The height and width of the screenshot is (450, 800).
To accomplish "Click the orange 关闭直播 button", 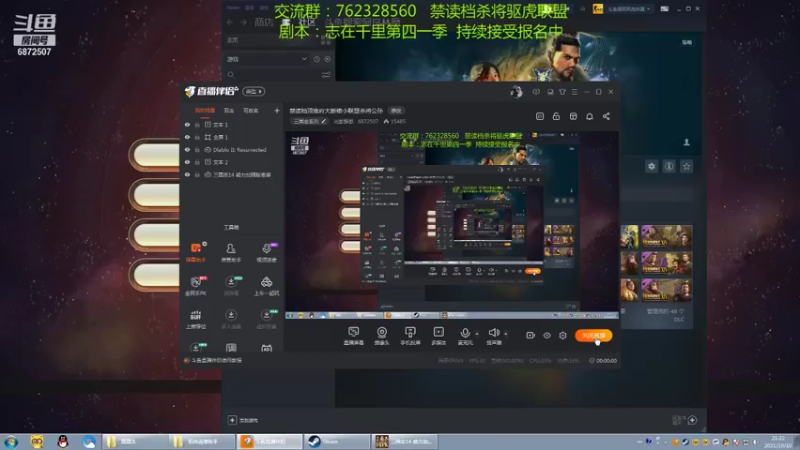I will (593, 335).
